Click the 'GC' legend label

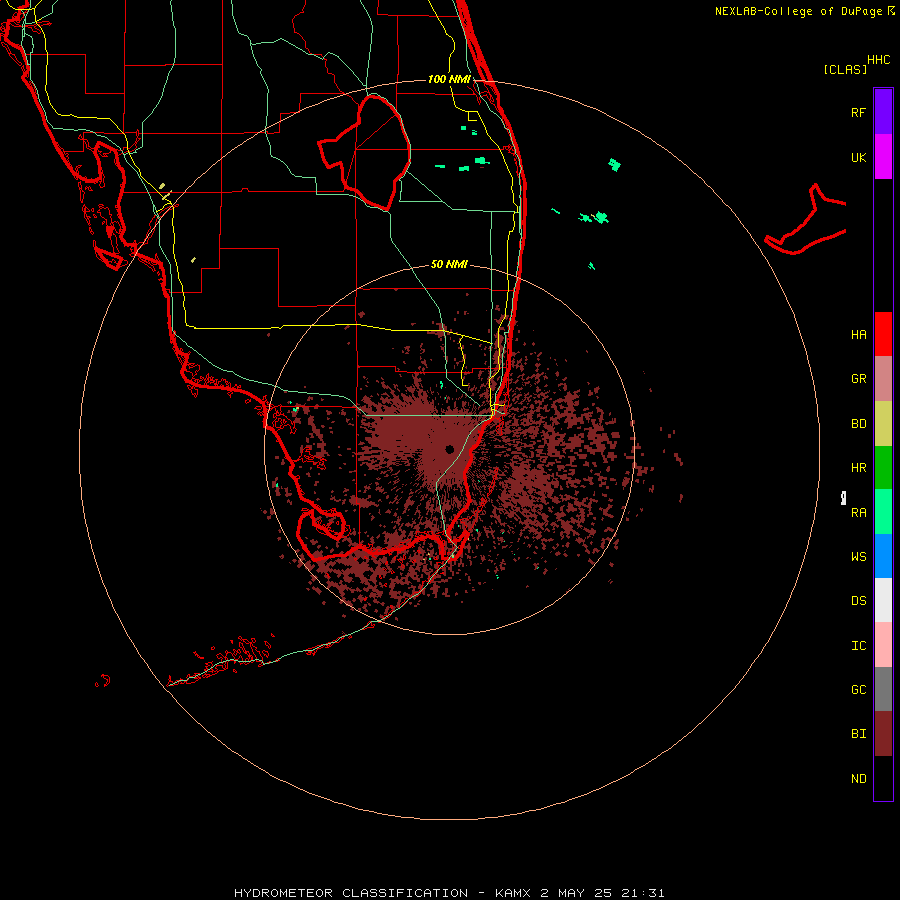tap(858, 690)
